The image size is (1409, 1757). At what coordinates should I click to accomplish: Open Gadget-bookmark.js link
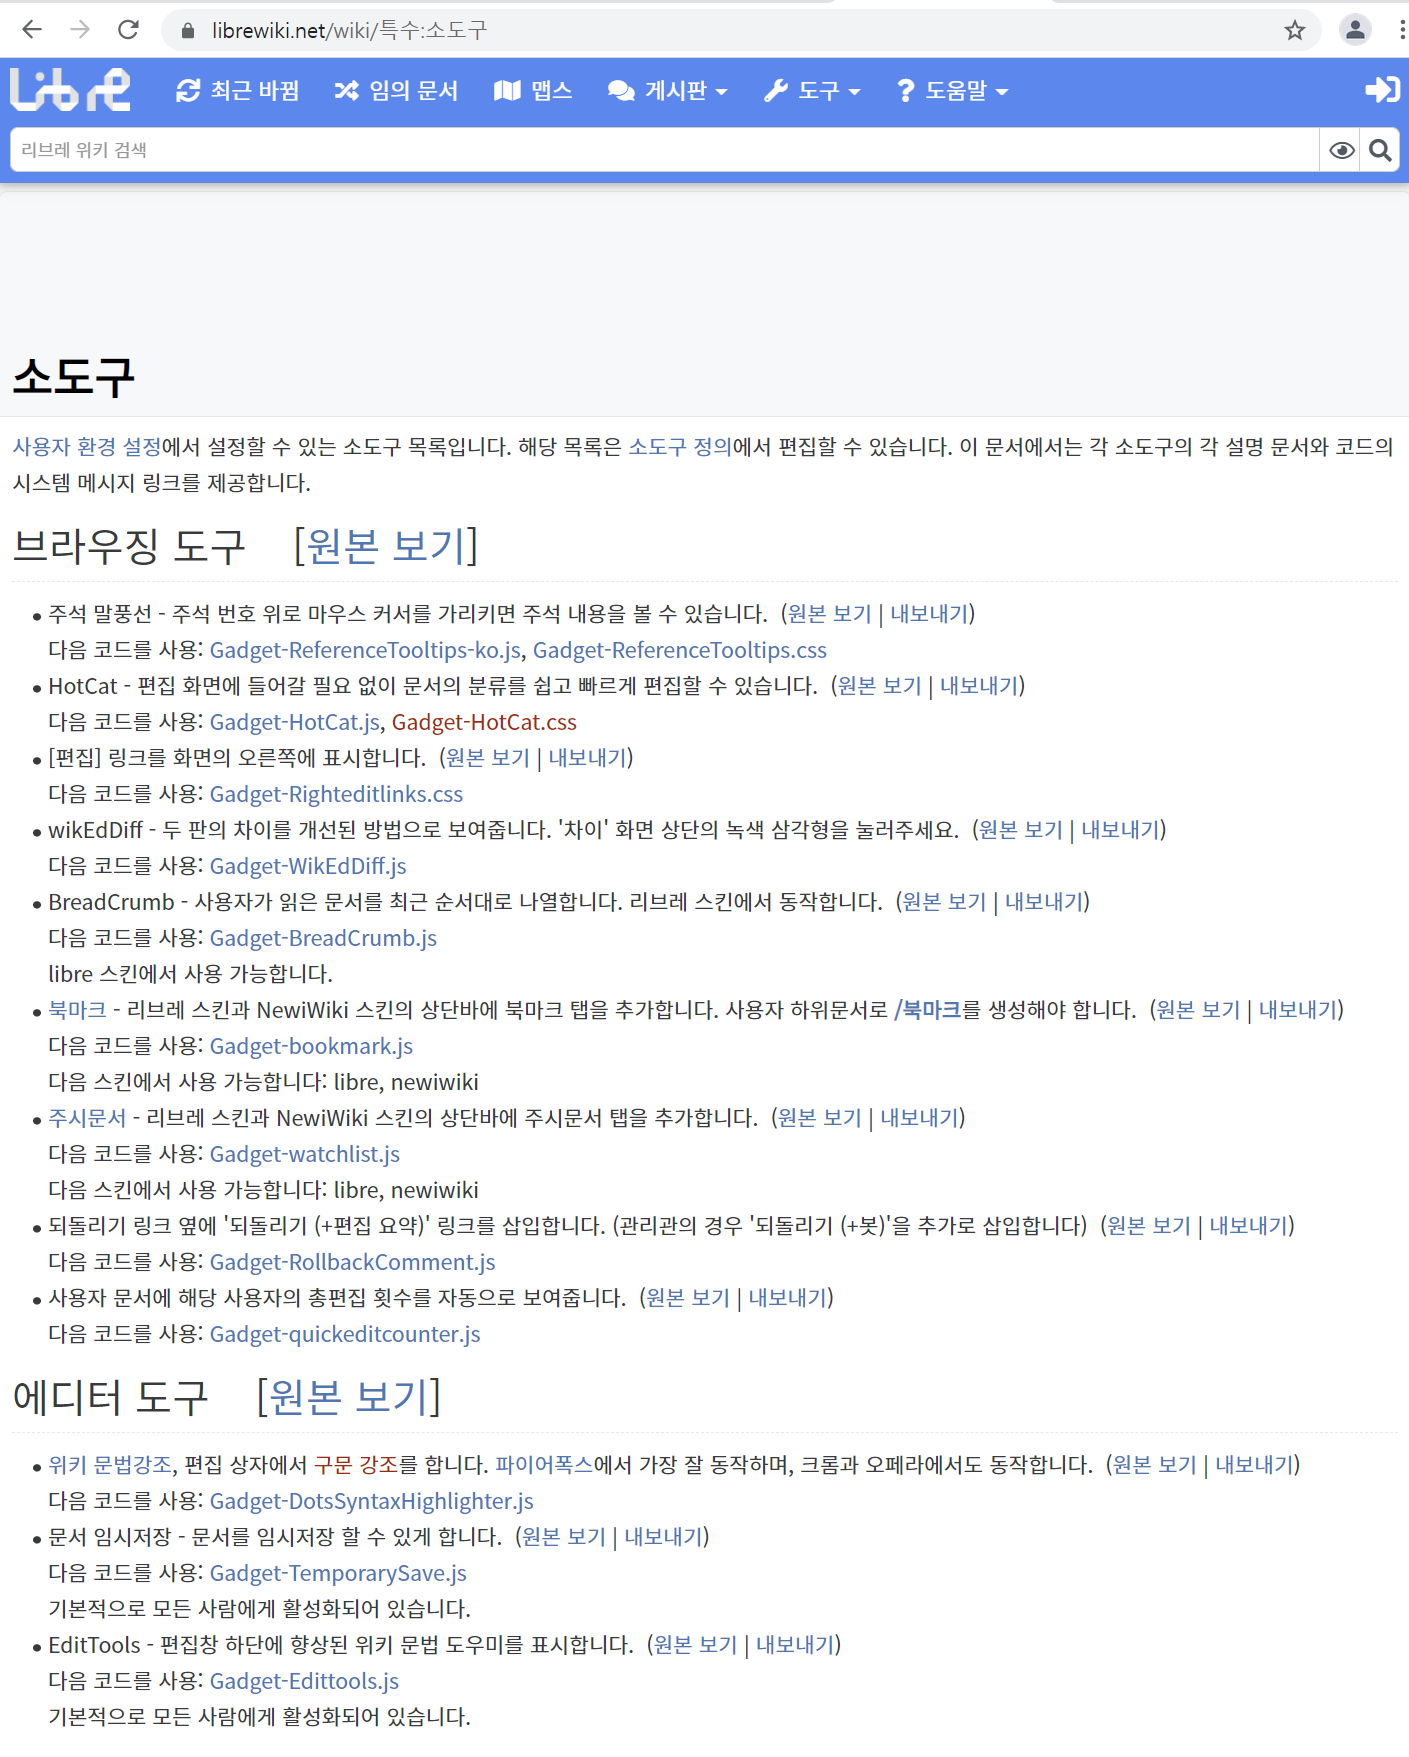coord(311,1046)
